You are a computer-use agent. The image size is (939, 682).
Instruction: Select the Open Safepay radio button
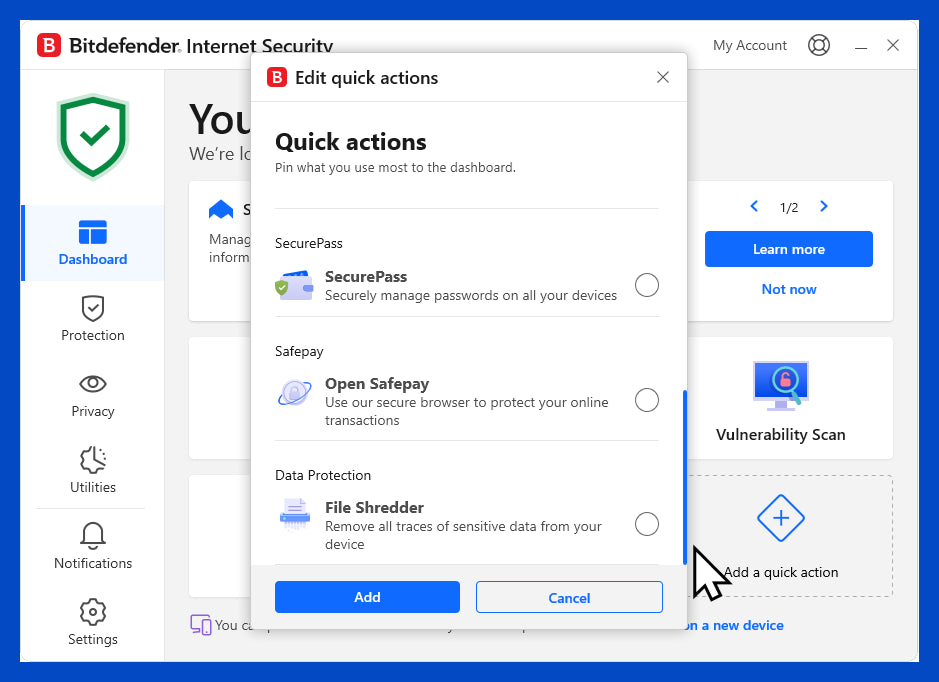click(647, 400)
